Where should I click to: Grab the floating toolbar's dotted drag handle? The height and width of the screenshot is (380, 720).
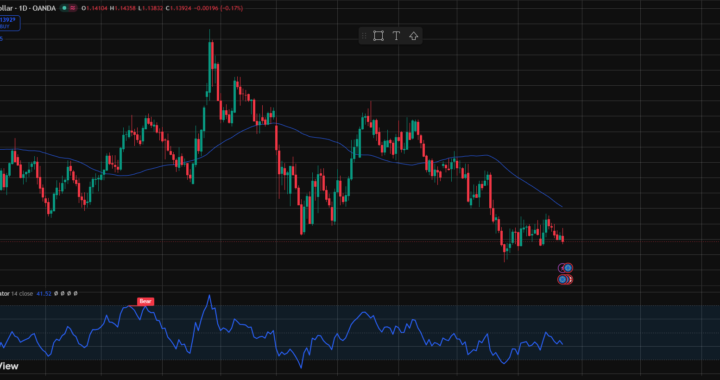[x=364, y=36]
